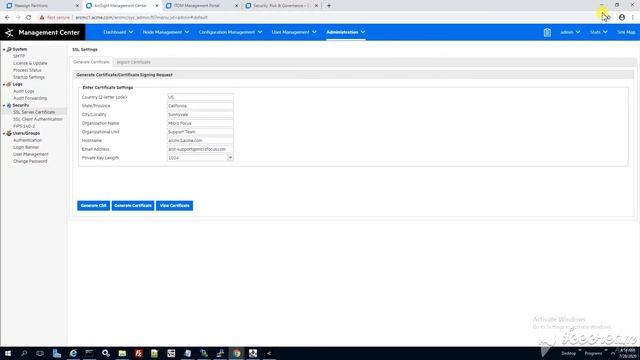Switch to the Import Certificate tab
Viewport: 640px width, 360px height.
(133, 62)
